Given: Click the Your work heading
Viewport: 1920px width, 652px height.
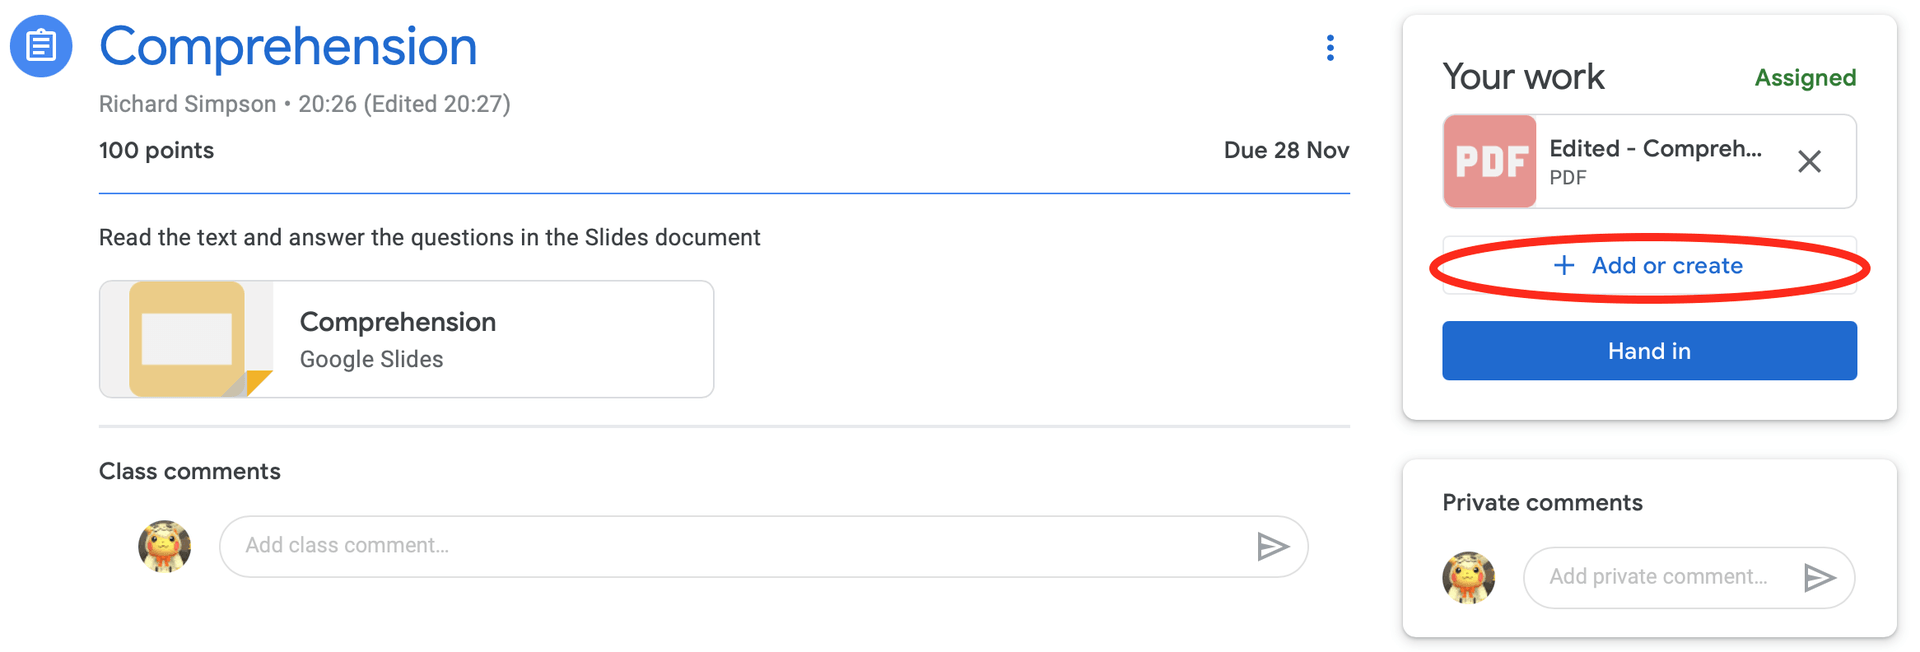Looking at the screenshot, I should [1523, 77].
